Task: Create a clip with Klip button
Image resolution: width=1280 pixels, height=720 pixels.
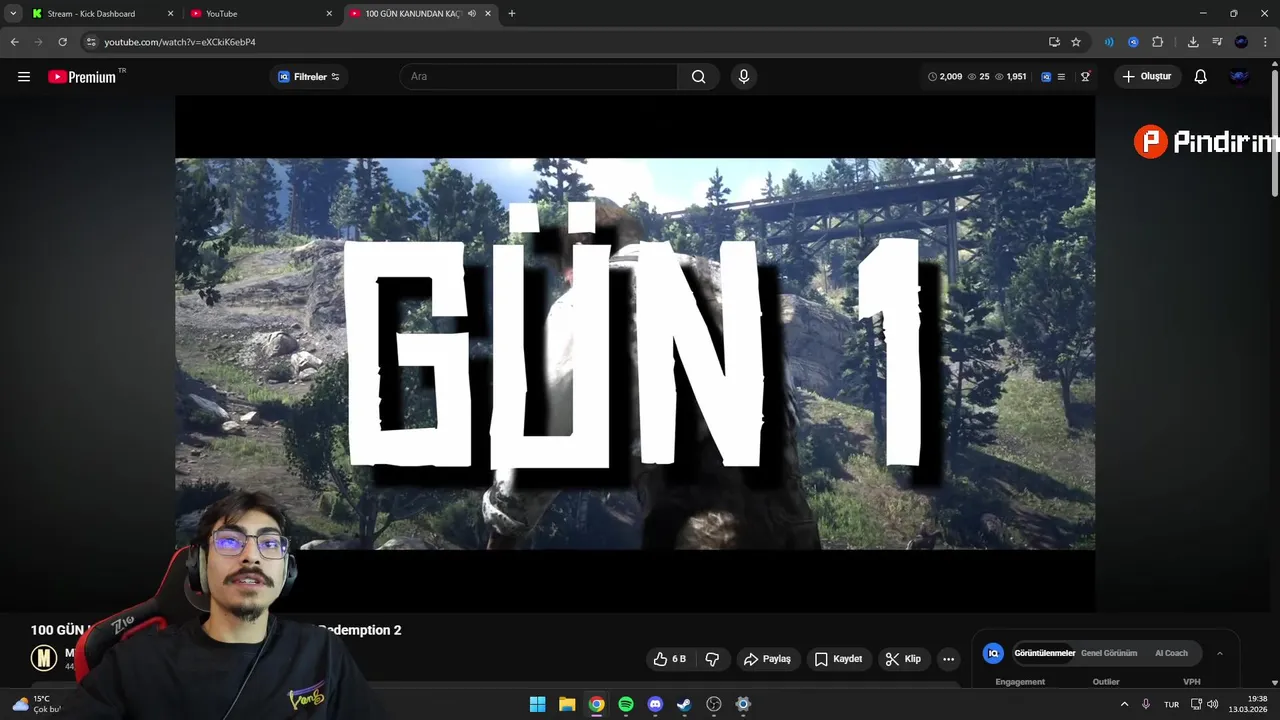Action: [x=903, y=659]
